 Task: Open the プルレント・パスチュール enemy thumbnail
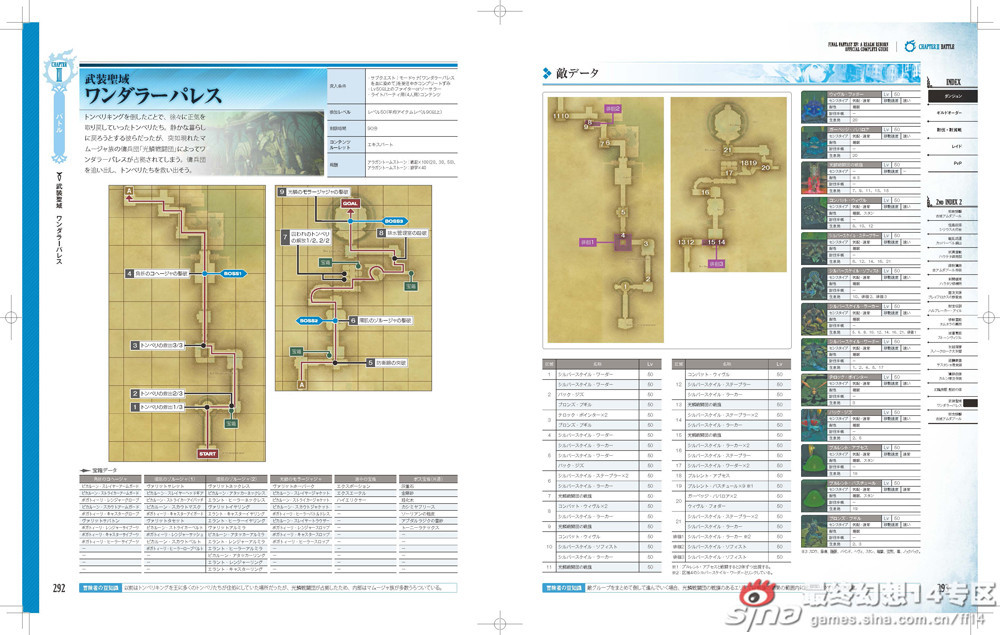coord(814,497)
